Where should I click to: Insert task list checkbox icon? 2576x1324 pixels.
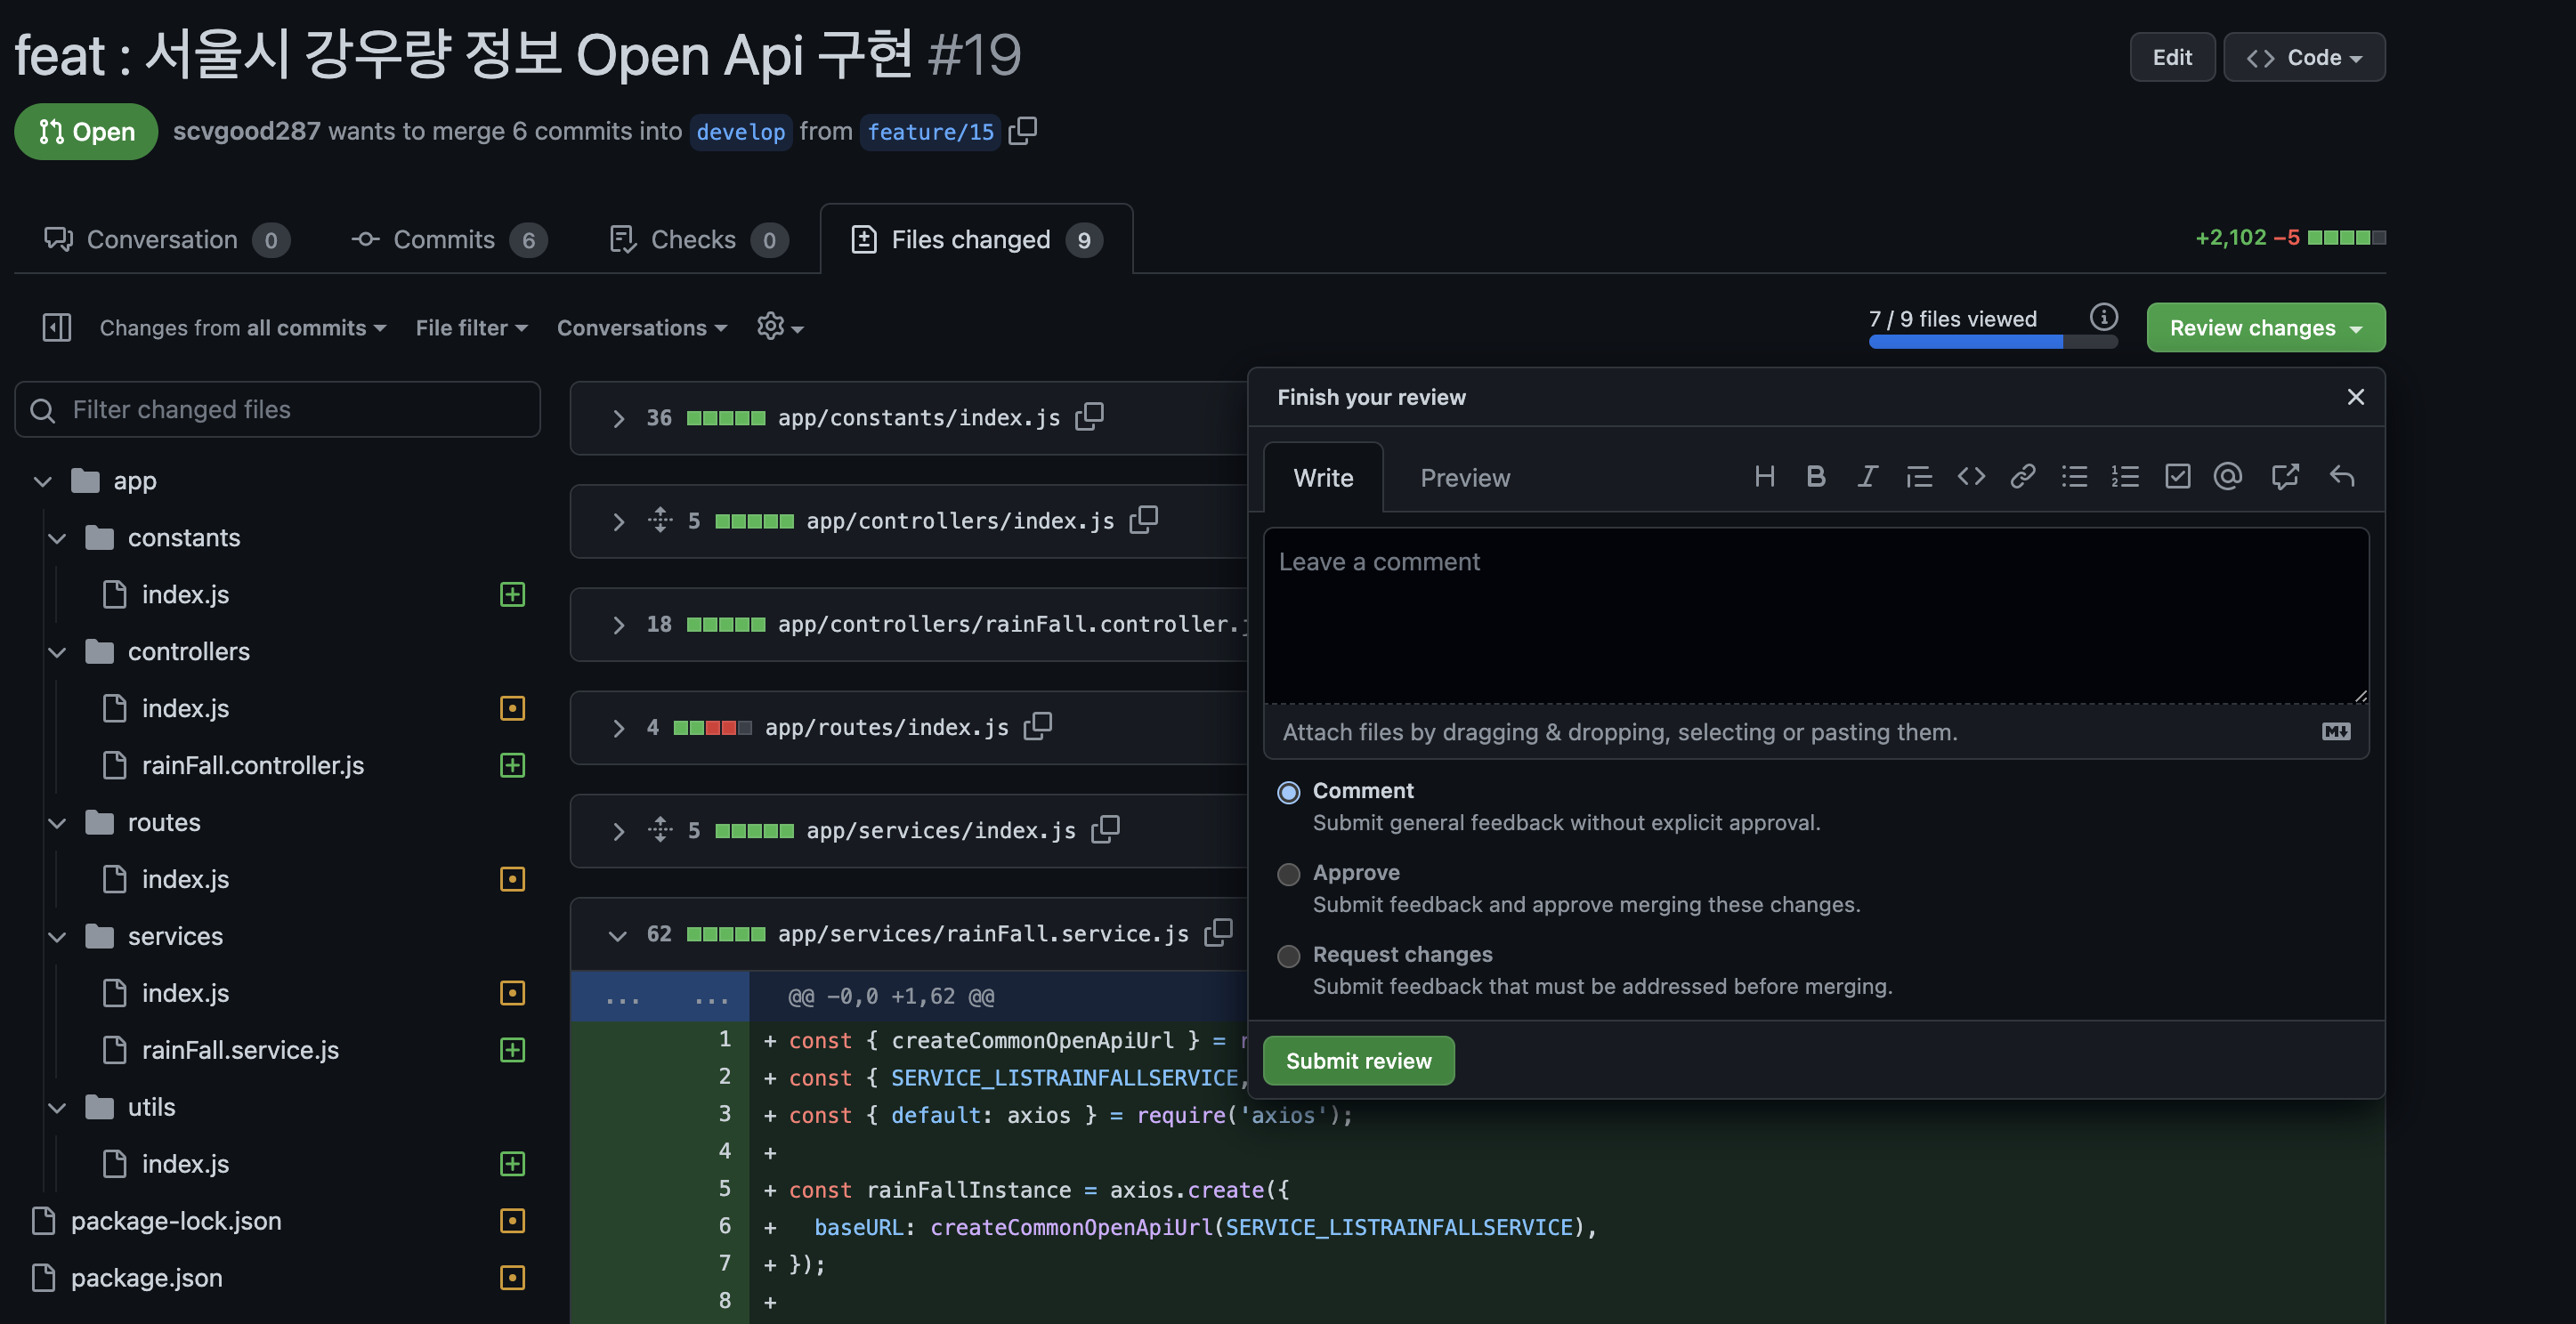tap(2177, 477)
